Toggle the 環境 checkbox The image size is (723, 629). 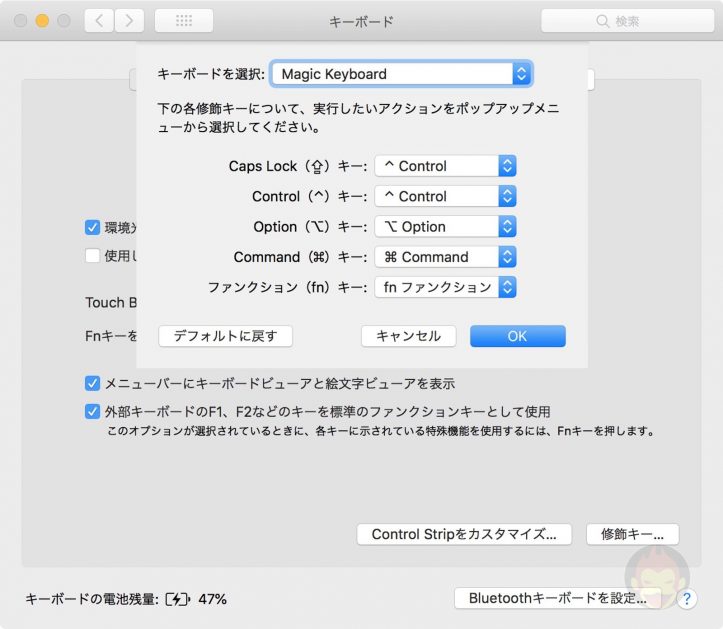point(92,227)
